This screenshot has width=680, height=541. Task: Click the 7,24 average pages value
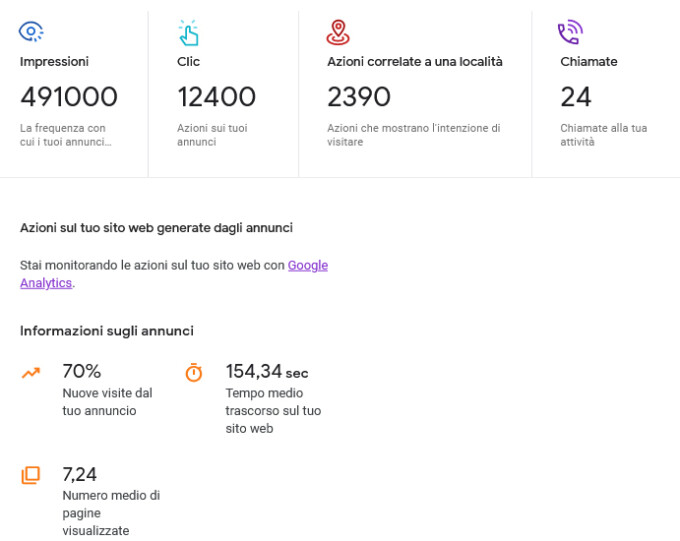[x=79, y=475]
